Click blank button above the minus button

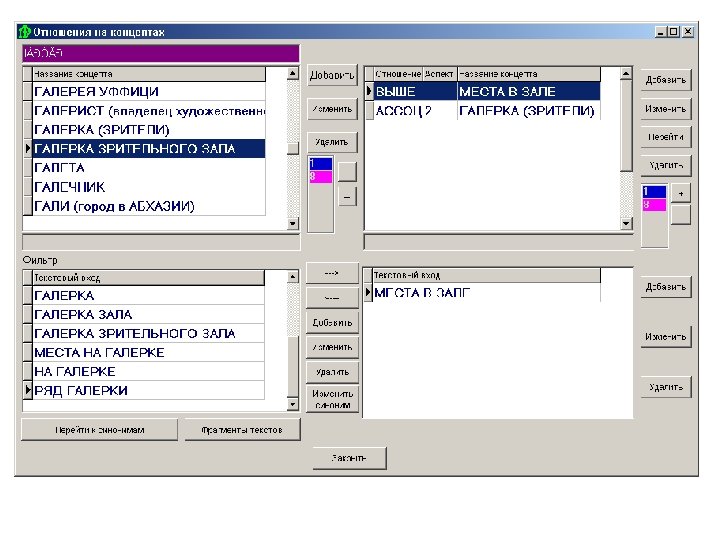tap(347, 172)
